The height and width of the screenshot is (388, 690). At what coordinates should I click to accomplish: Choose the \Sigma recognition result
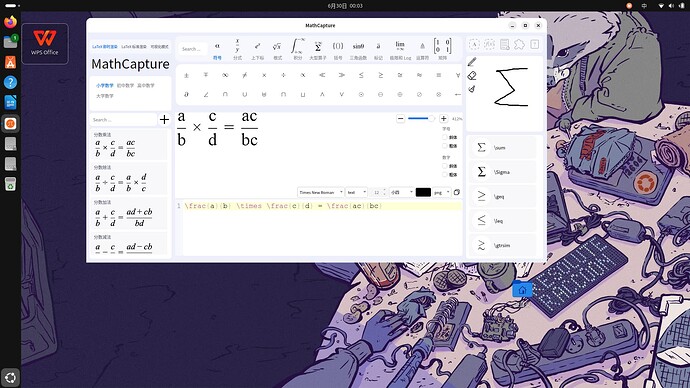tap(503, 172)
